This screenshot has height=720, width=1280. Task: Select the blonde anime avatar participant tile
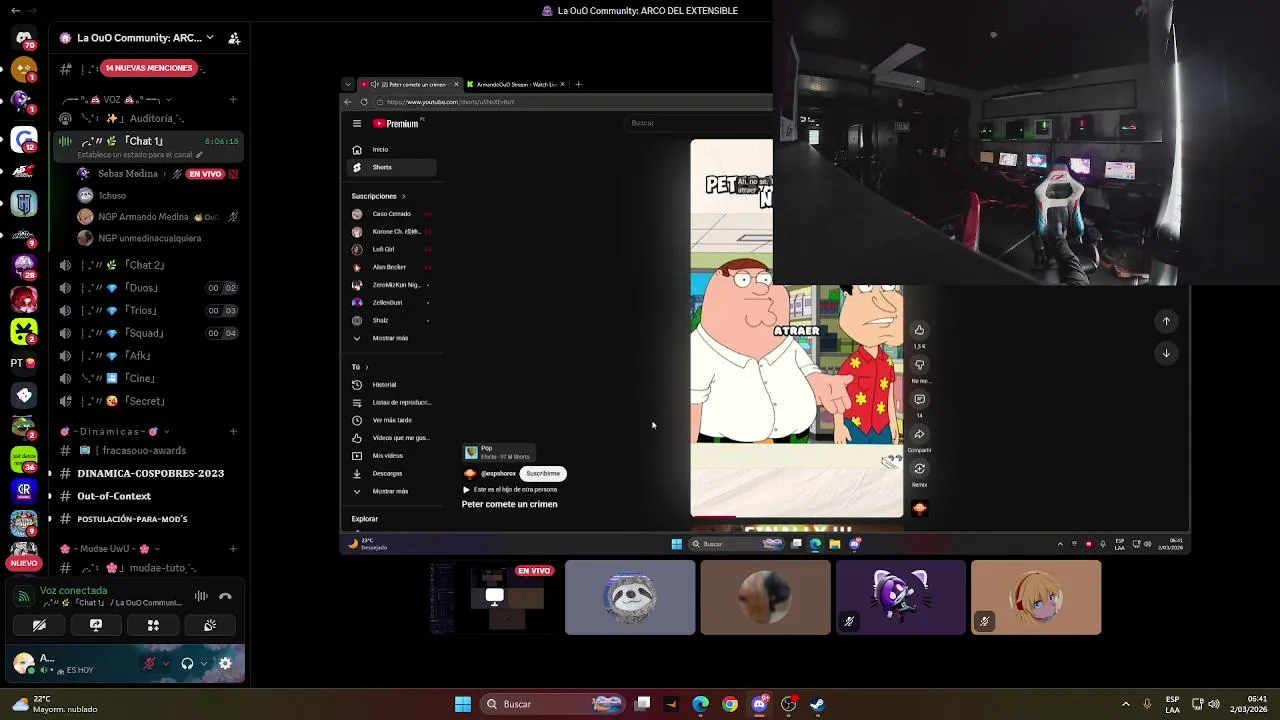[x=1036, y=597]
